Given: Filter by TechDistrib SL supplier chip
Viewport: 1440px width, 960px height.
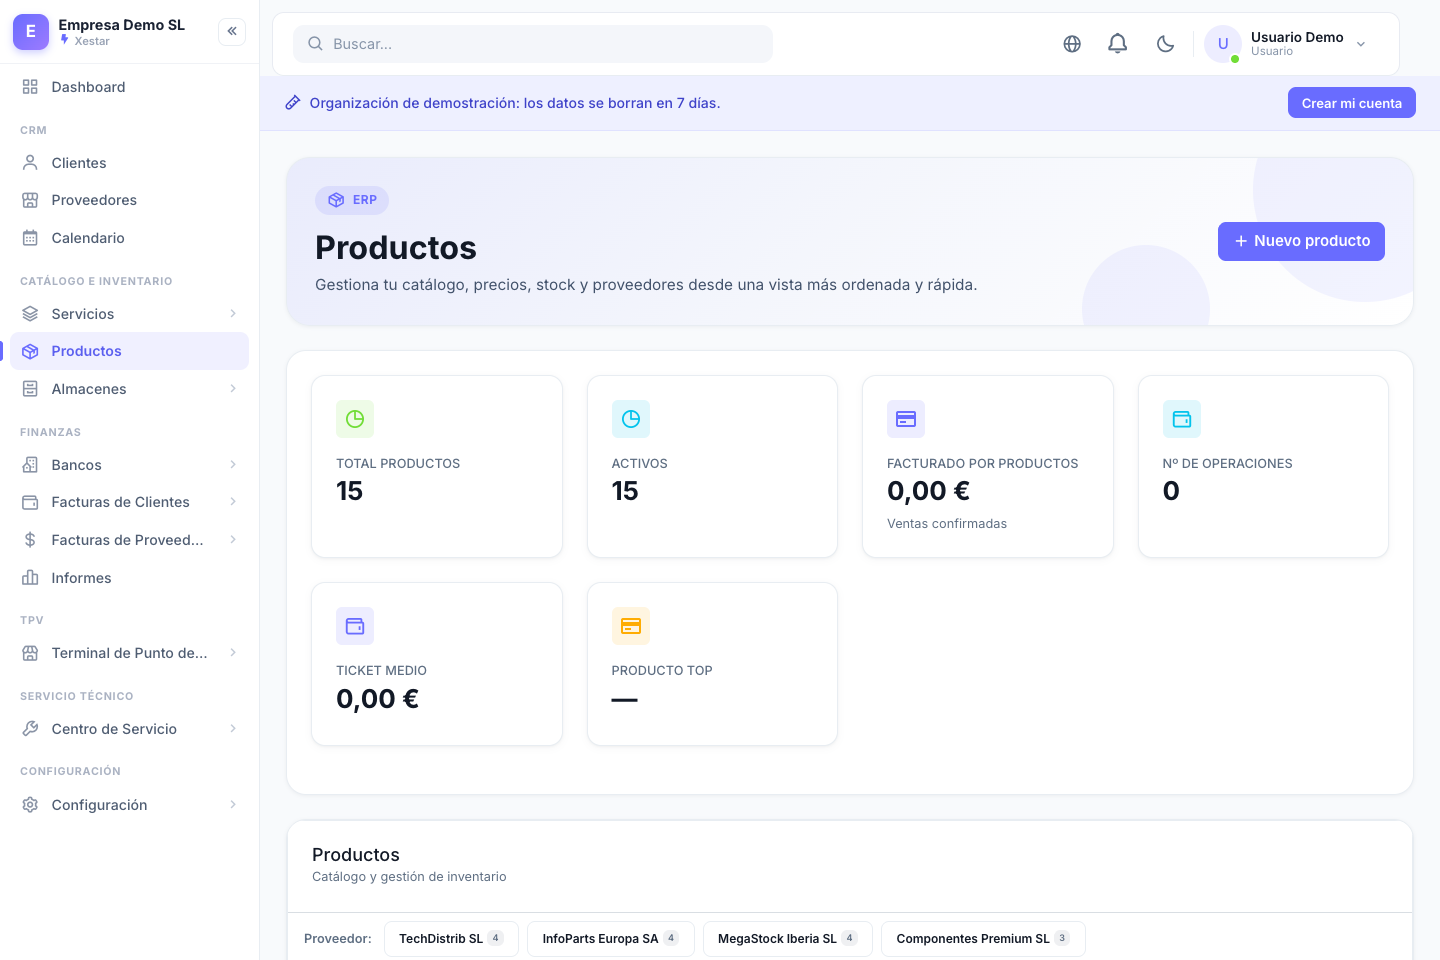Looking at the screenshot, I should point(451,939).
